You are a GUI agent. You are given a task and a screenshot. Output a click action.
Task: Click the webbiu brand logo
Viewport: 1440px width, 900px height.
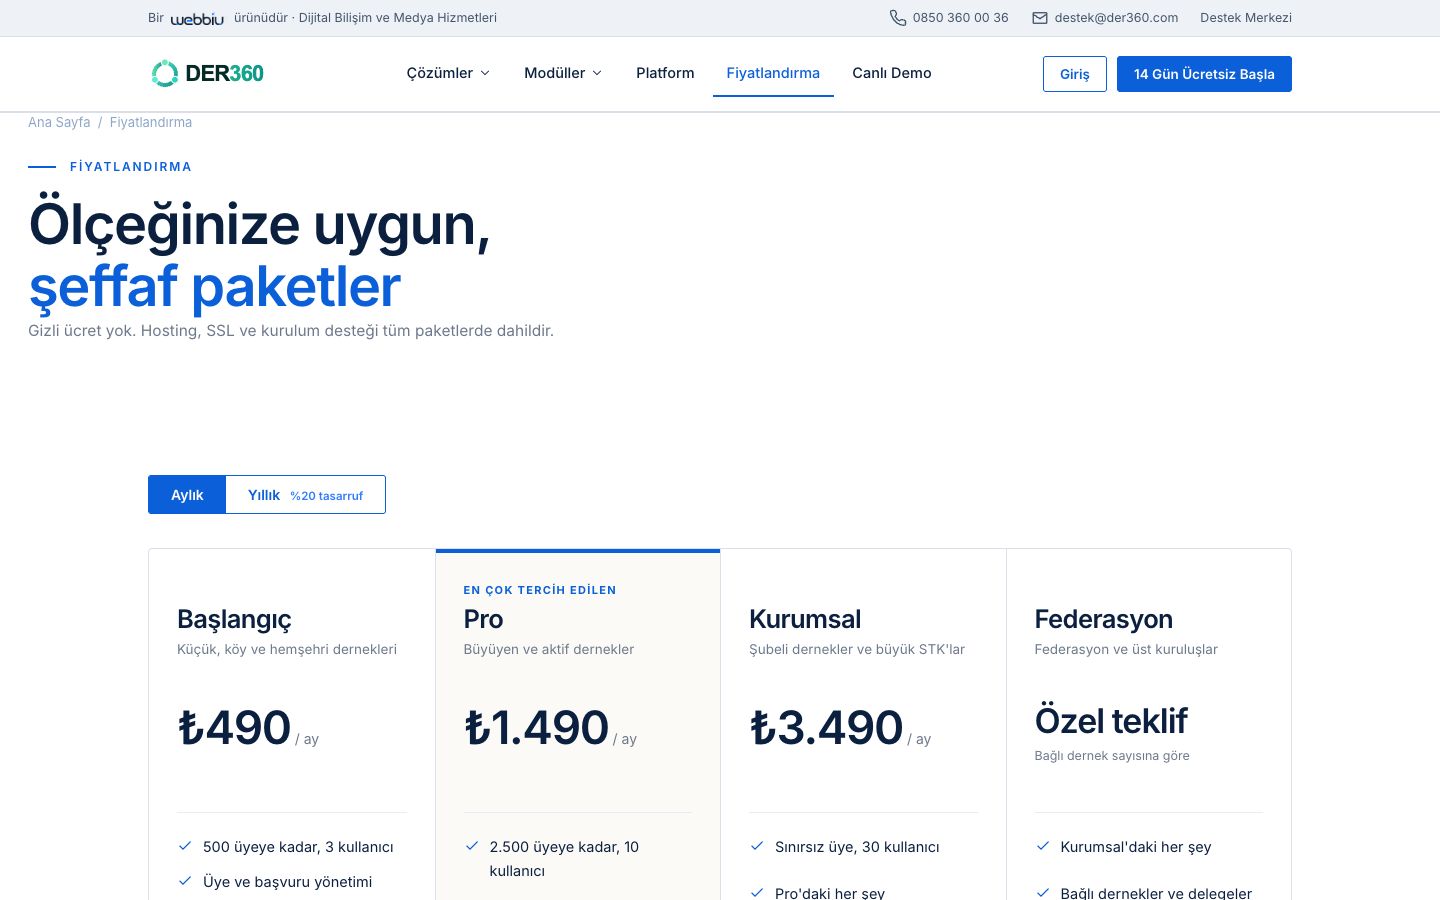[x=197, y=18]
